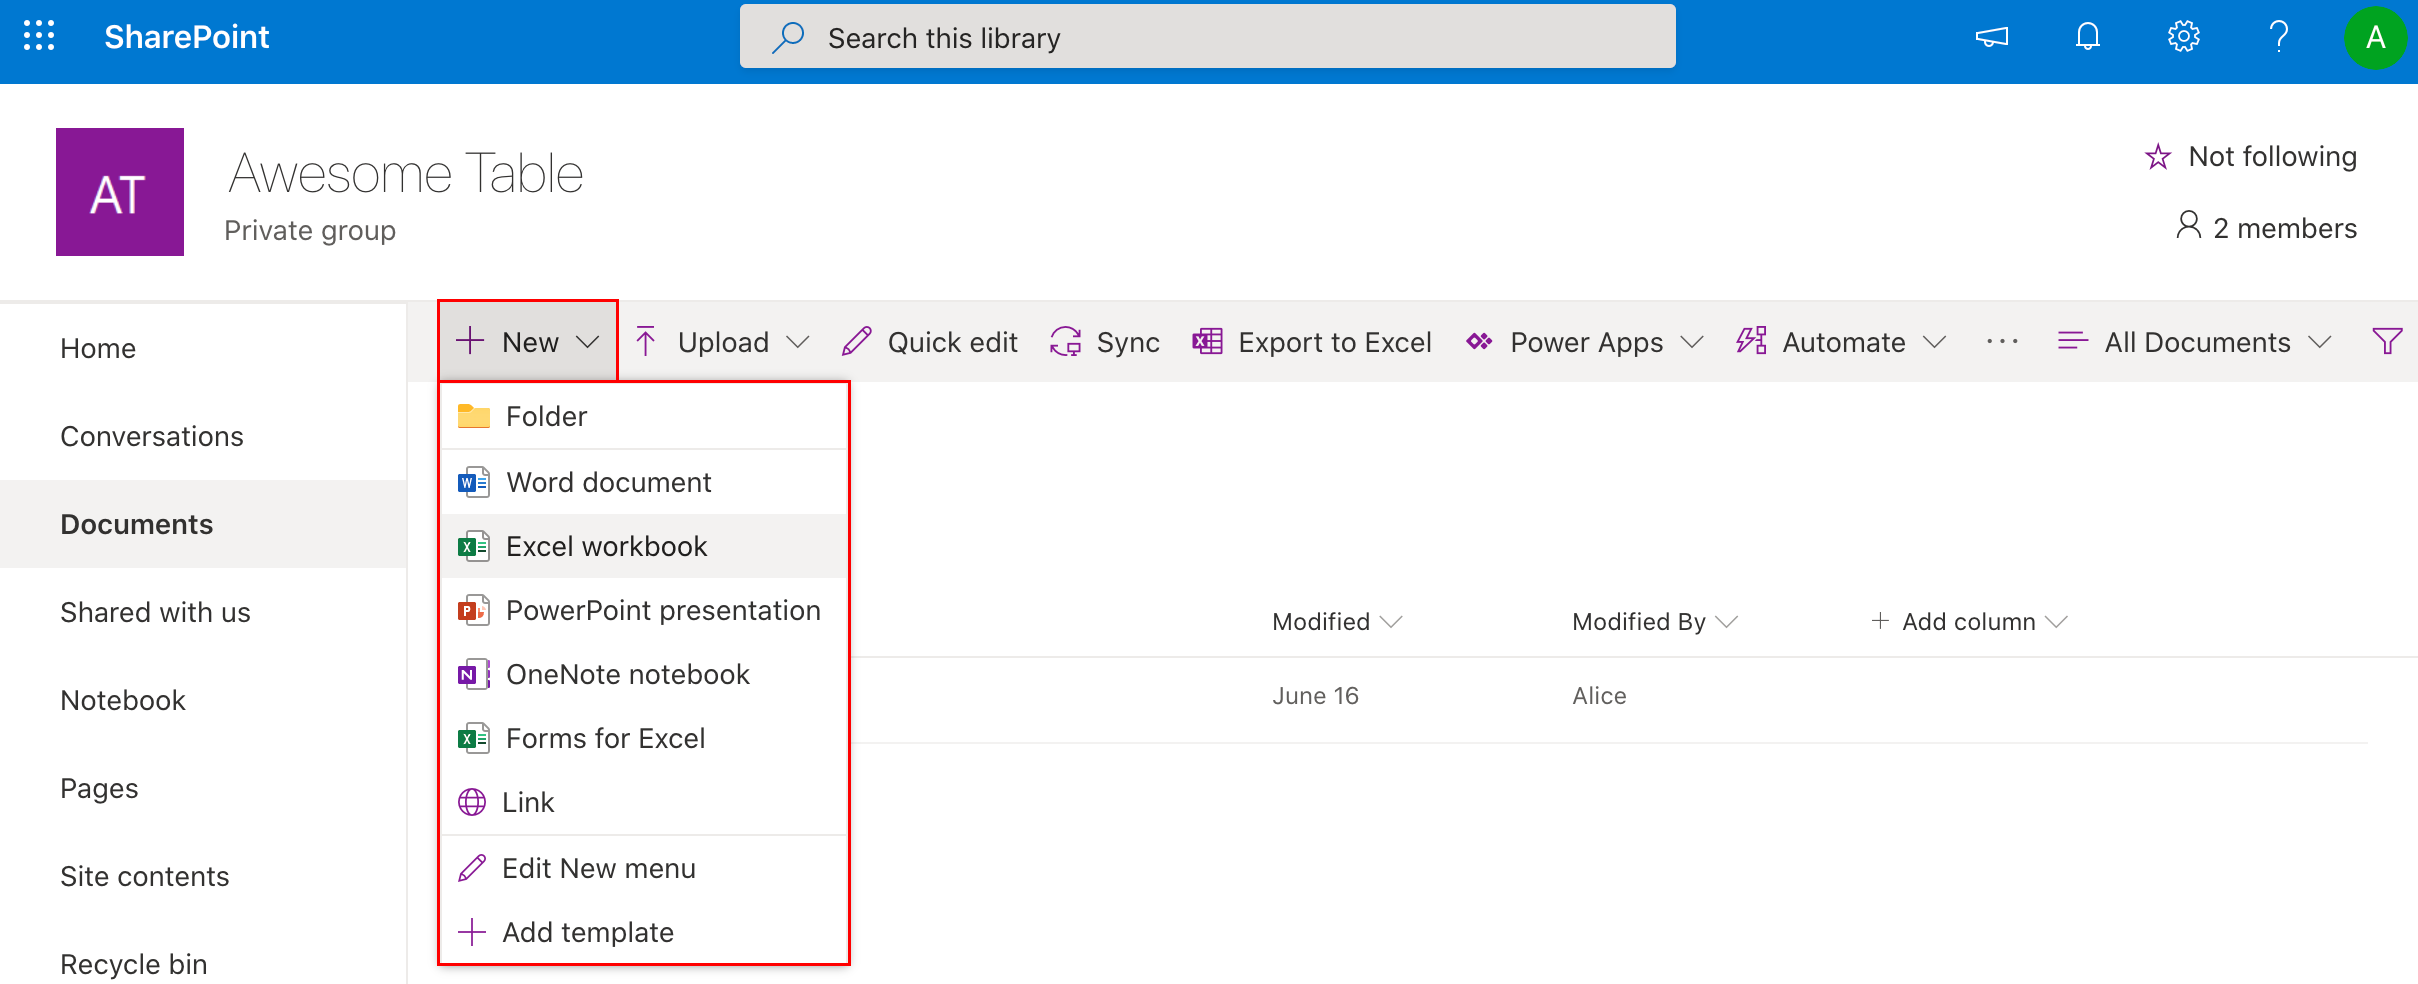This screenshot has width=2418, height=984.
Task: Click the Not following star icon
Action: coord(2157,157)
